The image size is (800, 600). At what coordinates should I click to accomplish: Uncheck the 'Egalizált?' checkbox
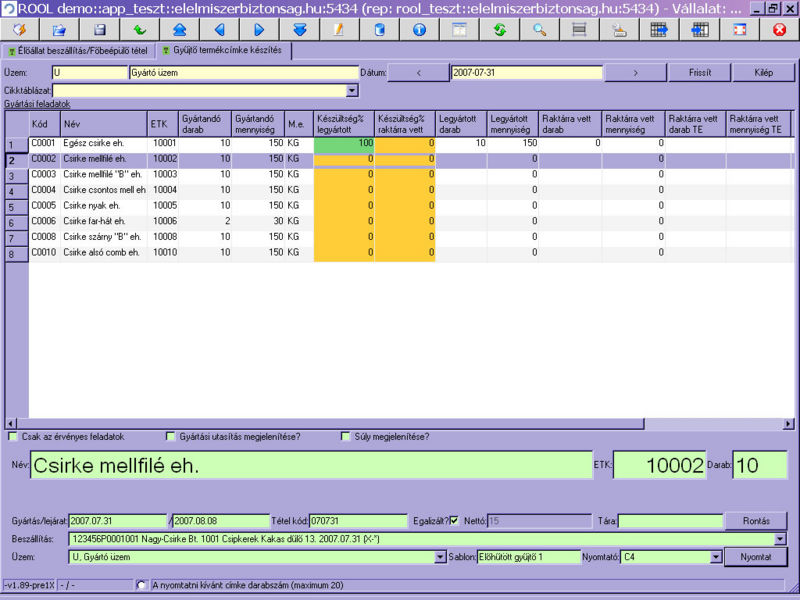(x=454, y=520)
